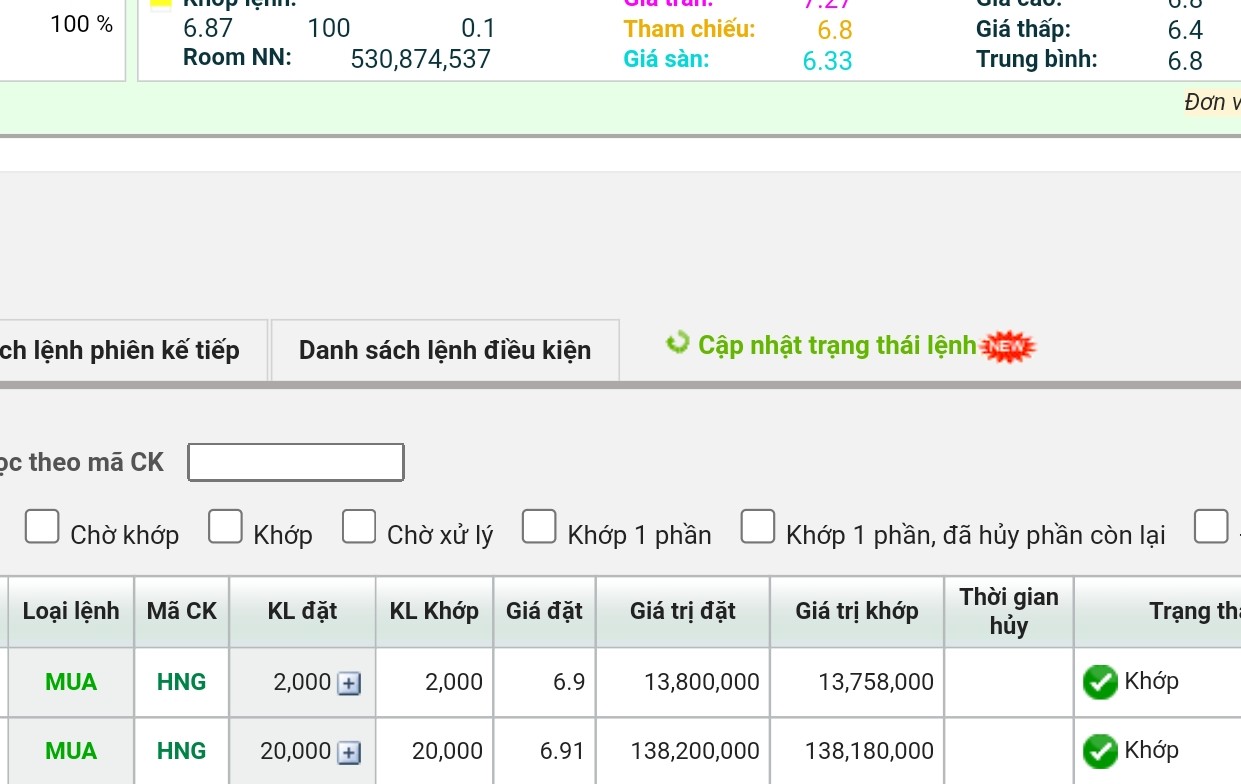
Task: Expand plus icon next to 20,000 order quantity
Action: click(348, 753)
